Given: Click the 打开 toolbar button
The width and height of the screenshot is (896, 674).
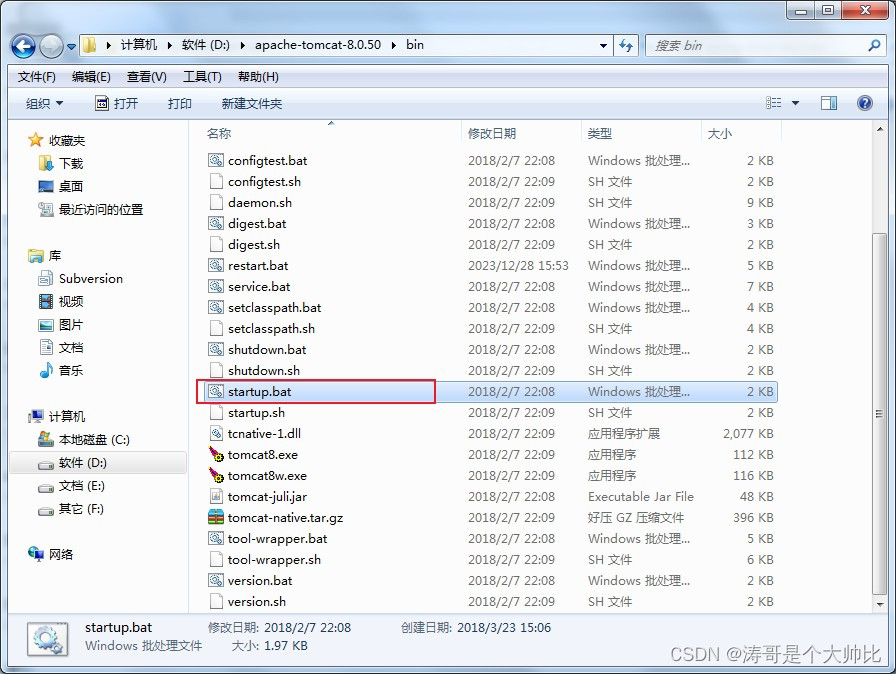Looking at the screenshot, I should coord(117,103).
